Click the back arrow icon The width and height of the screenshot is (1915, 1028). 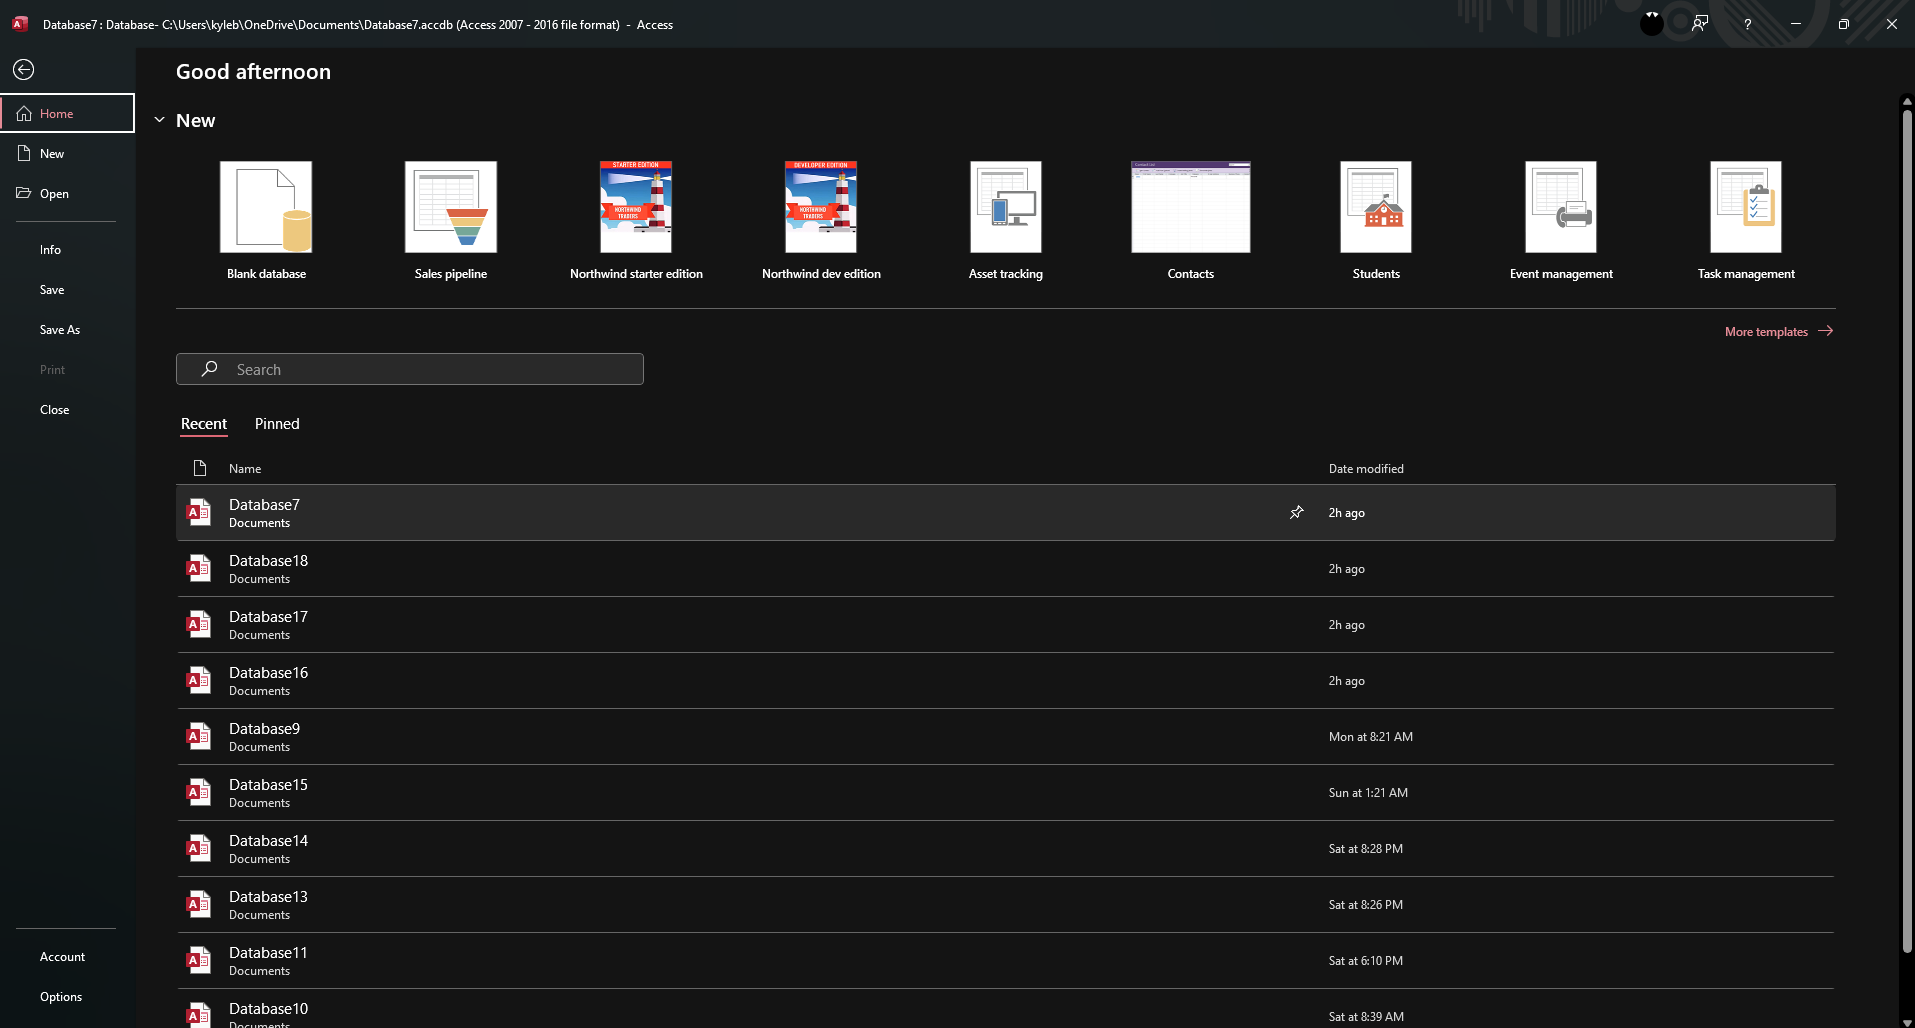point(24,70)
